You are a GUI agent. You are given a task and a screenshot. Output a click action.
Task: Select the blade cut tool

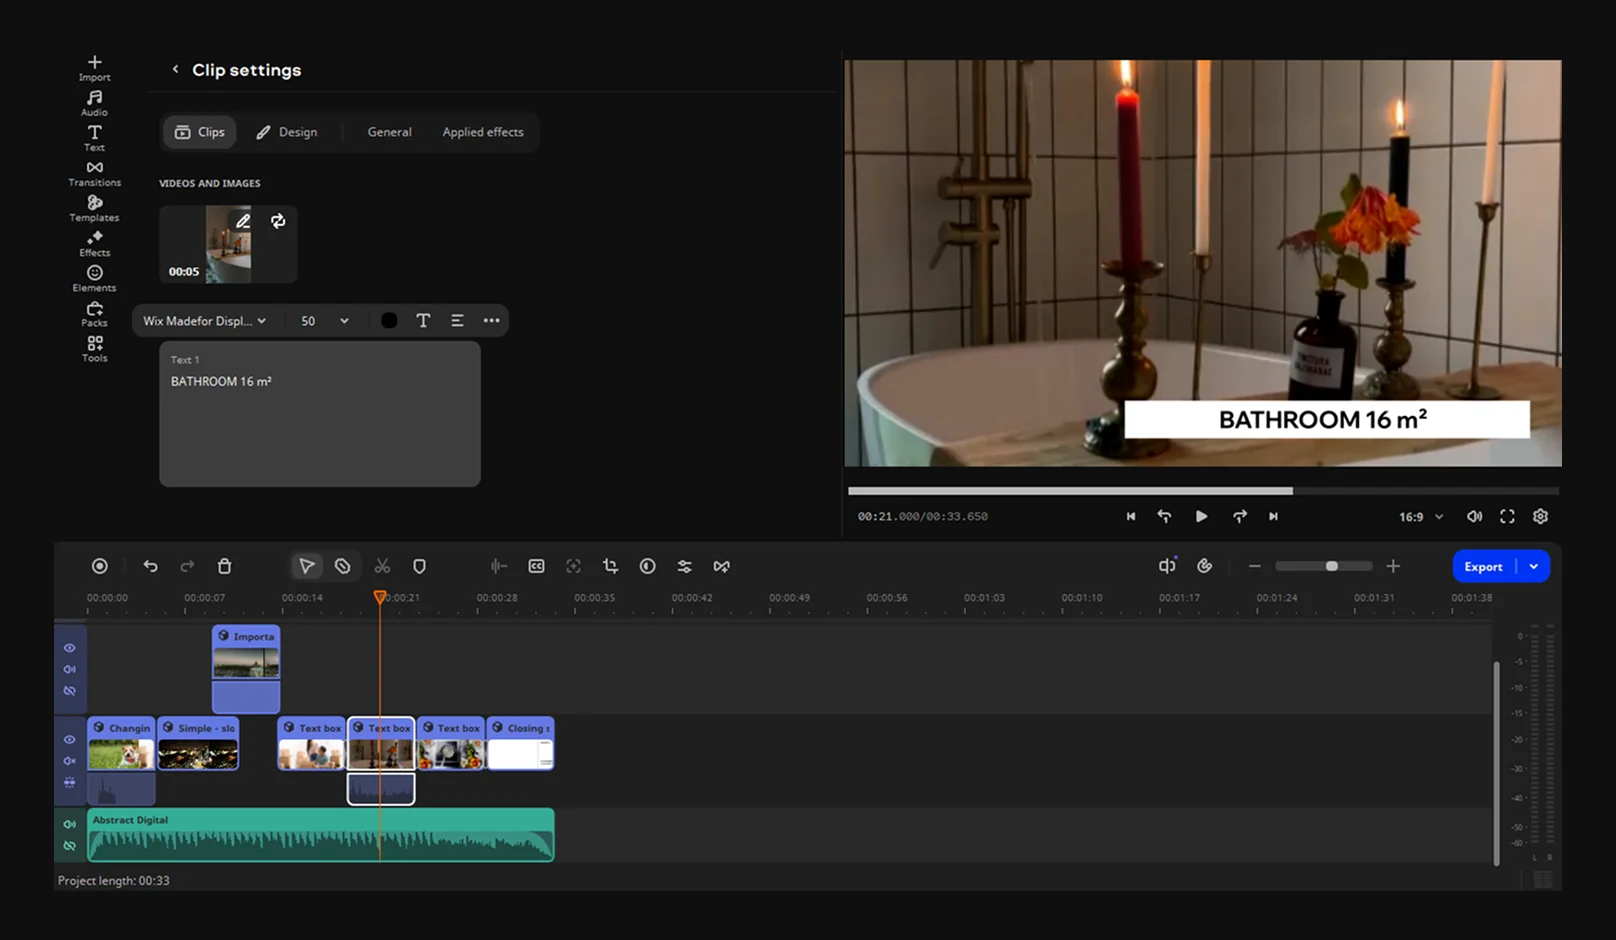(343, 566)
